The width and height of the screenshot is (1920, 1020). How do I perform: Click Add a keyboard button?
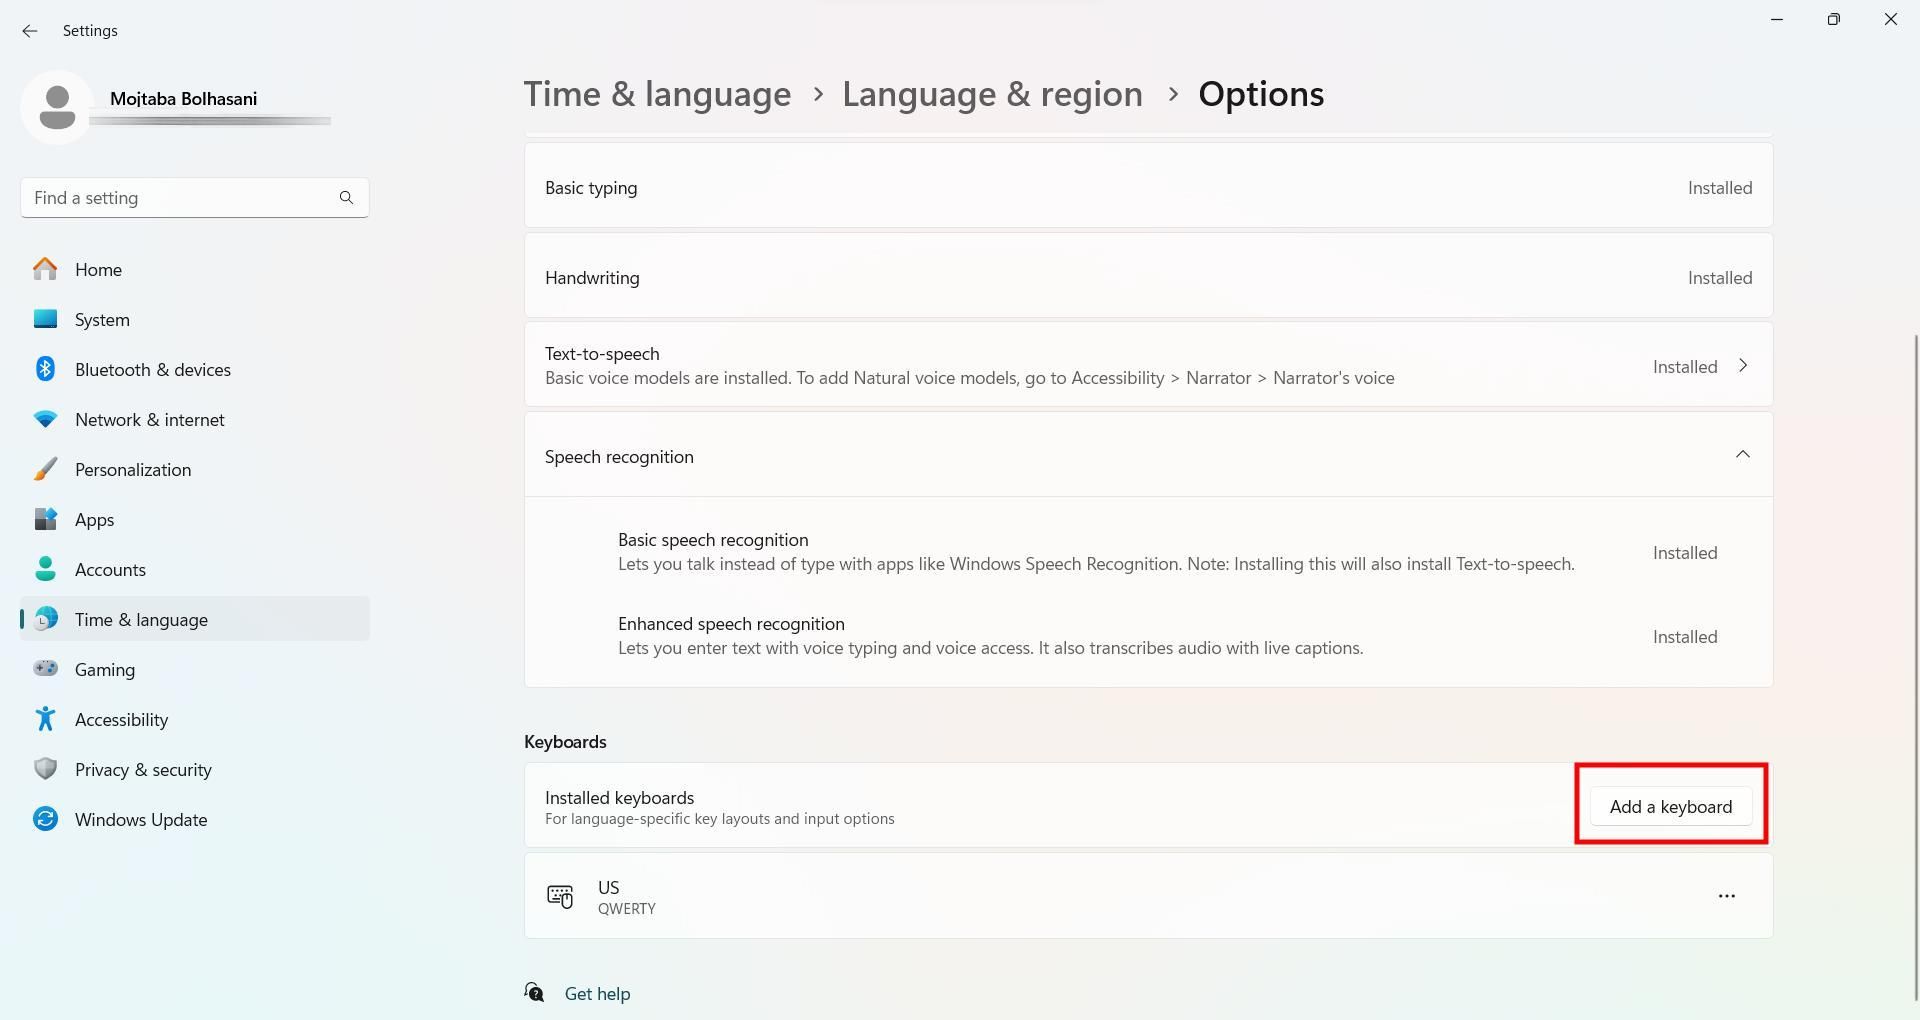[x=1670, y=807]
